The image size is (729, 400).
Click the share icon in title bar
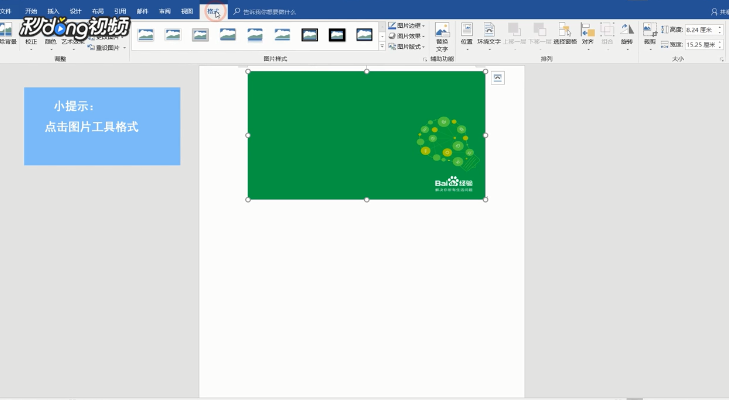[x=715, y=12]
